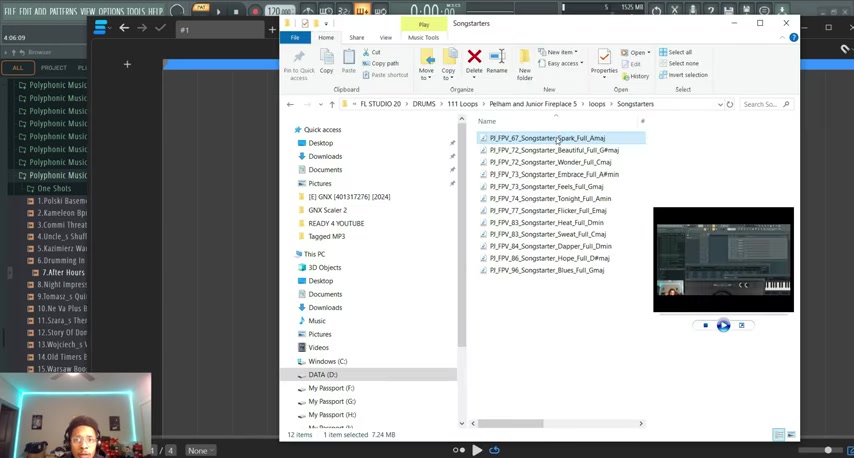
Task: Click the Explorer help question mark icon
Action: [x=794, y=38]
